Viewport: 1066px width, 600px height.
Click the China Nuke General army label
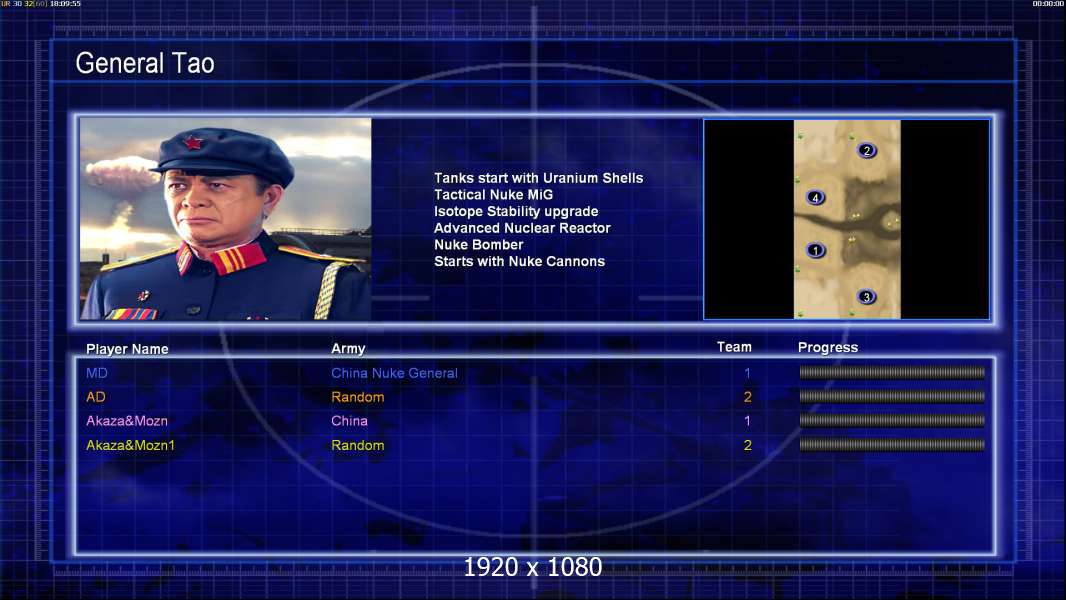pyautogui.click(x=394, y=373)
